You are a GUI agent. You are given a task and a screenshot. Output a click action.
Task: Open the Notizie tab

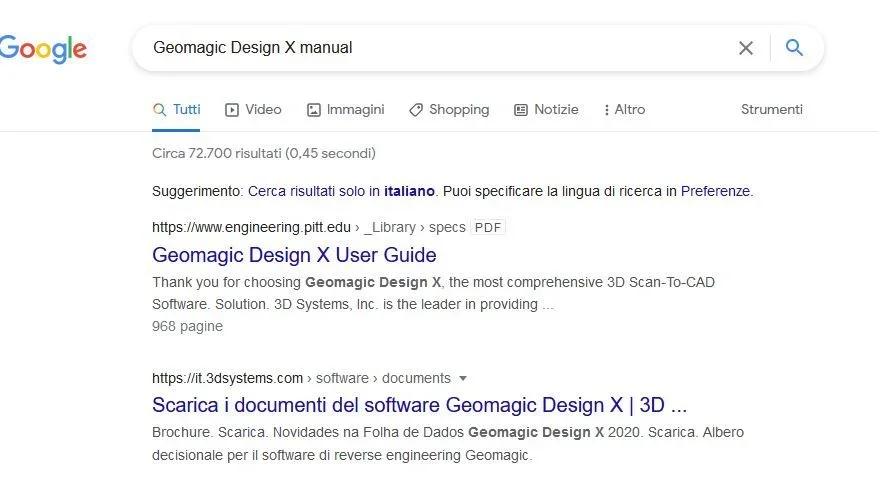point(546,110)
